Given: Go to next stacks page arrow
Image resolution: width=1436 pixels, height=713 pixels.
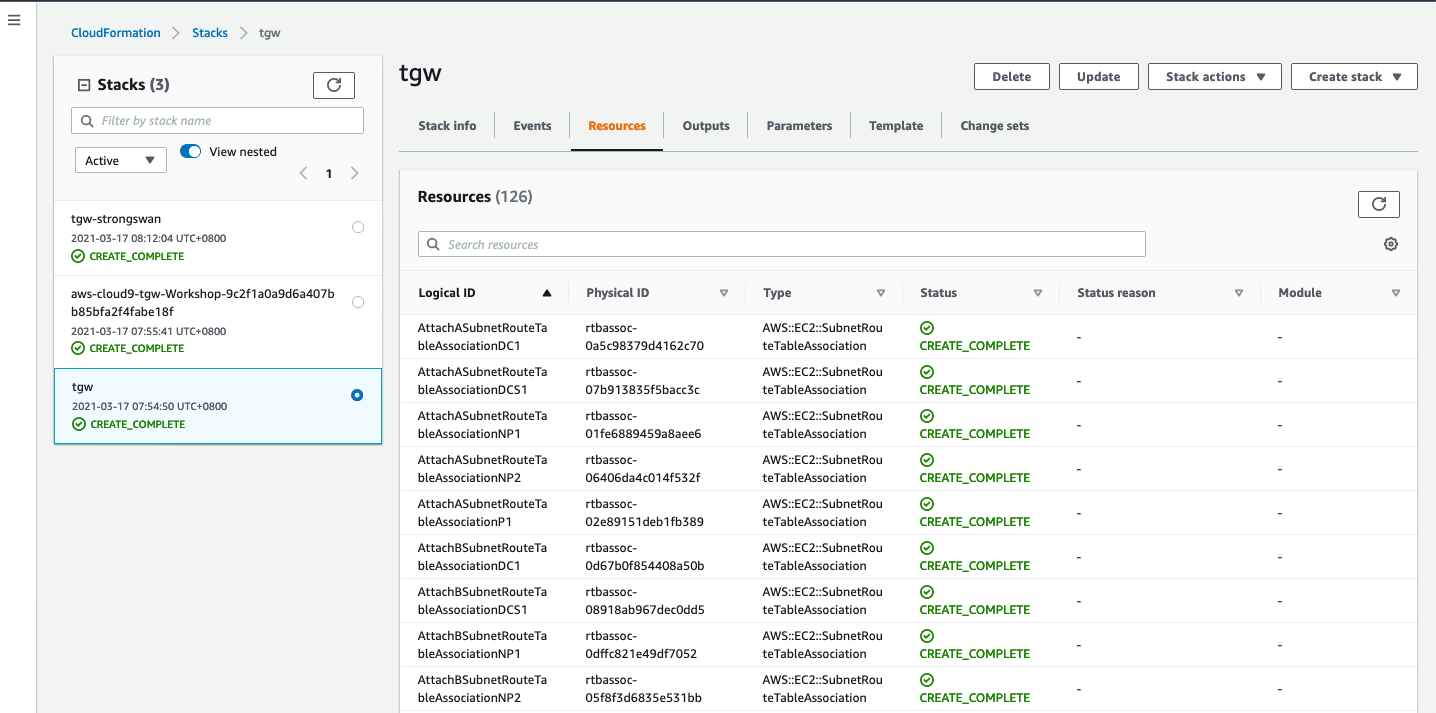Looking at the screenshot, I should coord(354,174).
